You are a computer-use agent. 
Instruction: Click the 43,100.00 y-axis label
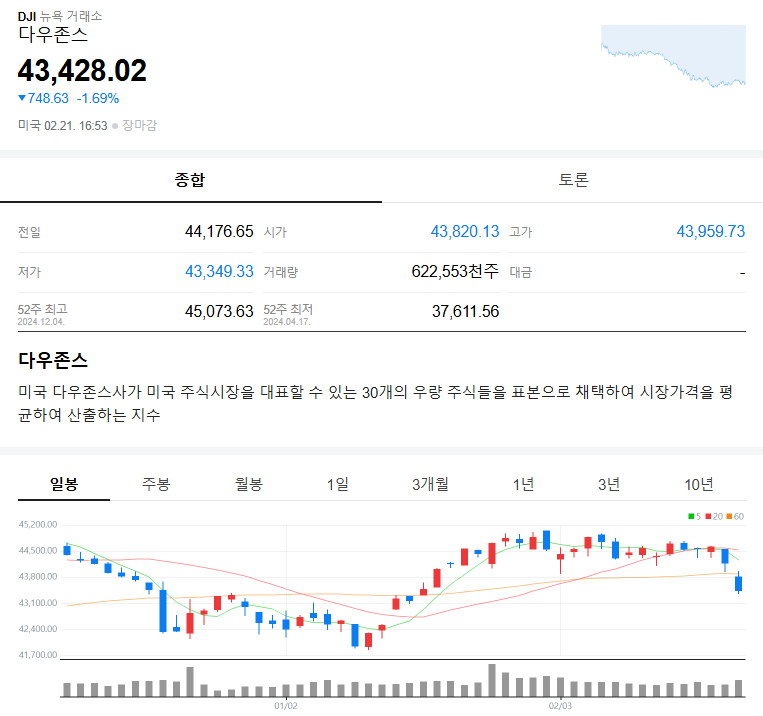[x=38, y=603]
